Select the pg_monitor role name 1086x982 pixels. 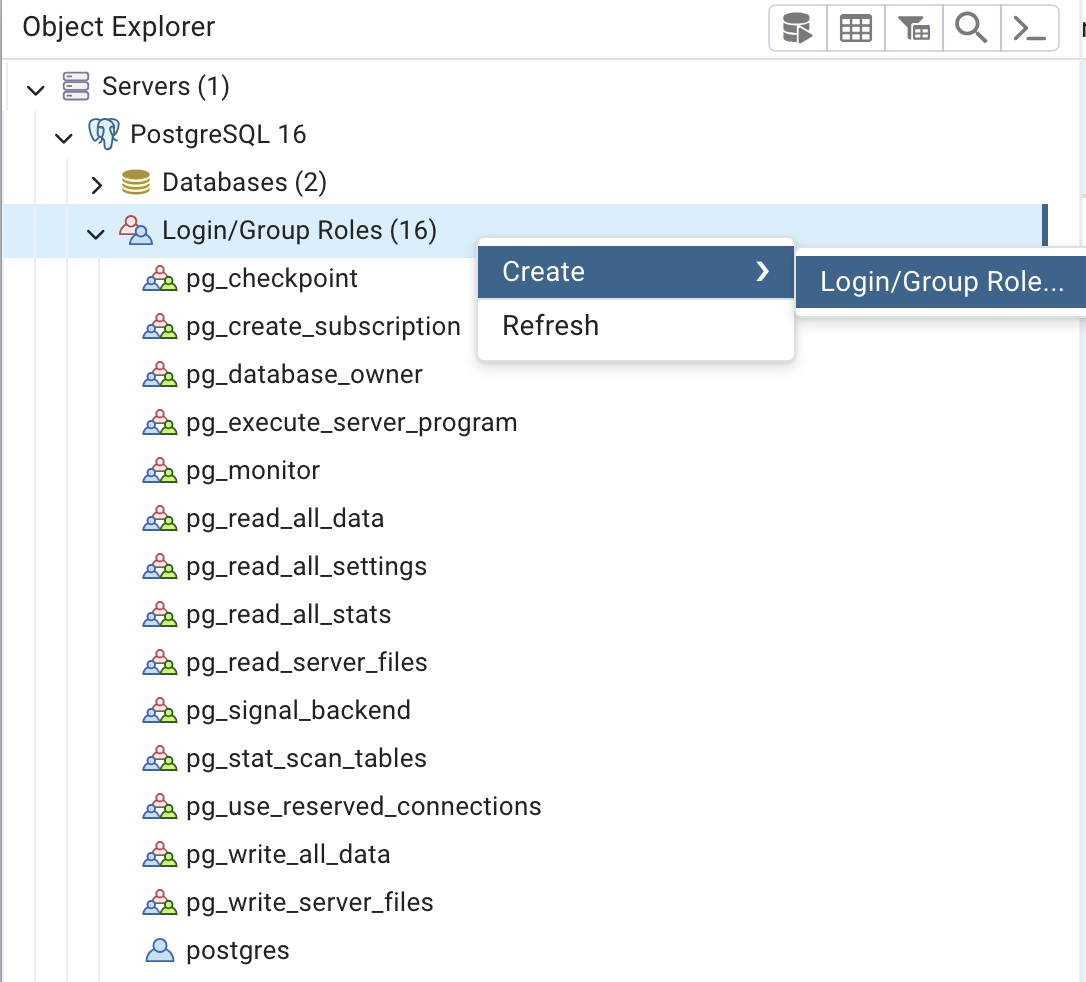[x=253, y=471]
